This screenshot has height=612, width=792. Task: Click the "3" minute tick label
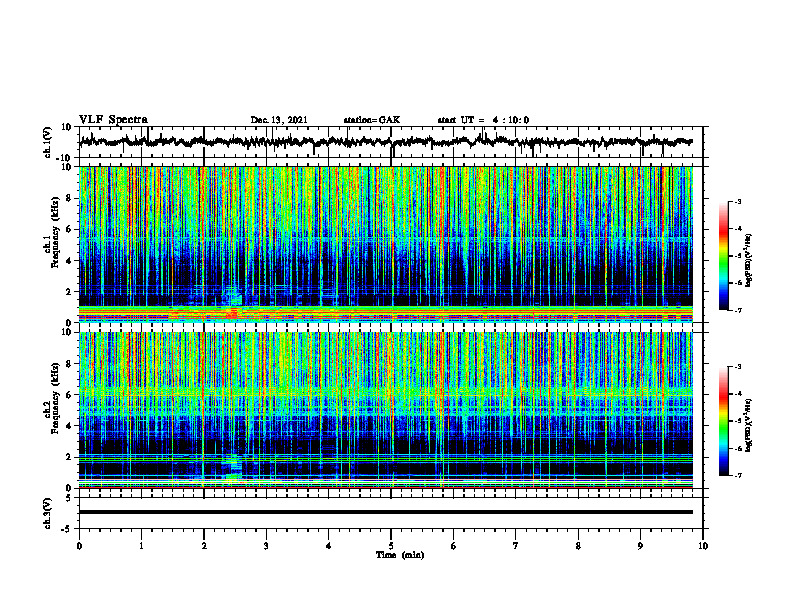point(266,546)
